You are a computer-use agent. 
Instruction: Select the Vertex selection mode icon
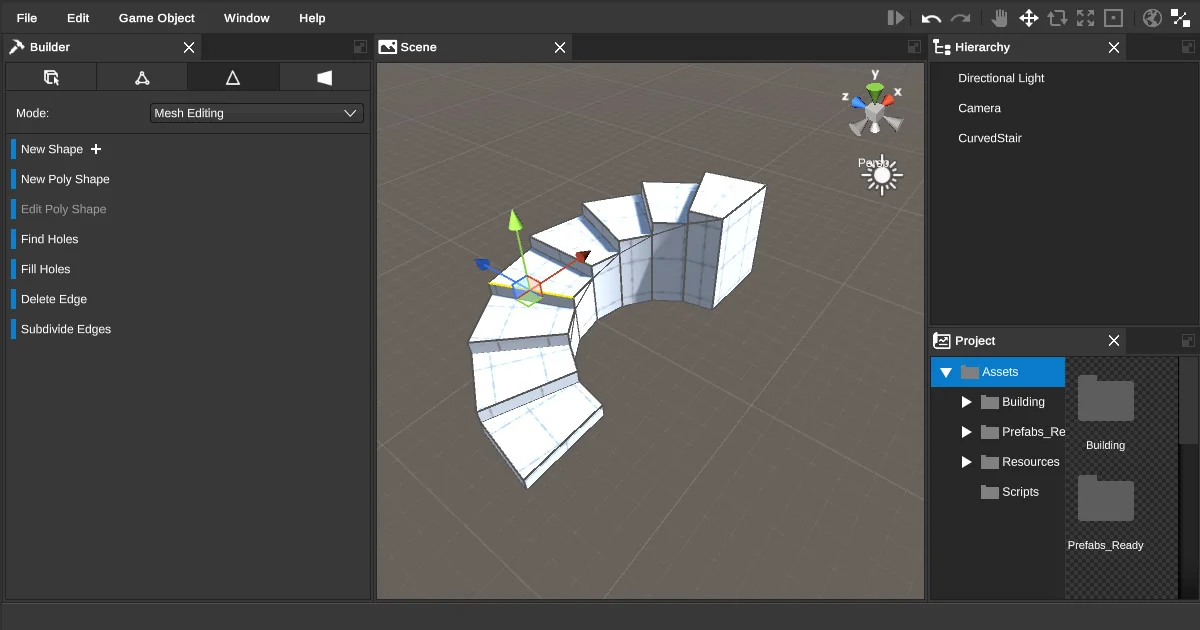[141, 77]
